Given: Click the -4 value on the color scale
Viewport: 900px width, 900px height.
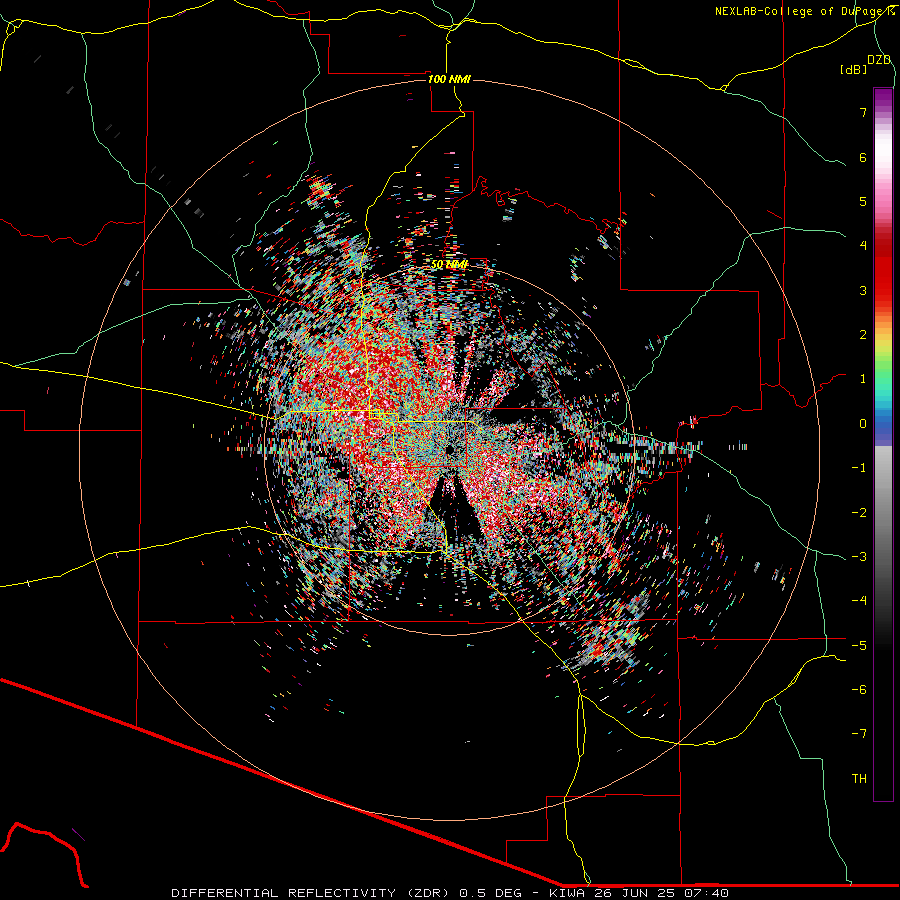Looking at the screenshot, I should pos(859,601).
